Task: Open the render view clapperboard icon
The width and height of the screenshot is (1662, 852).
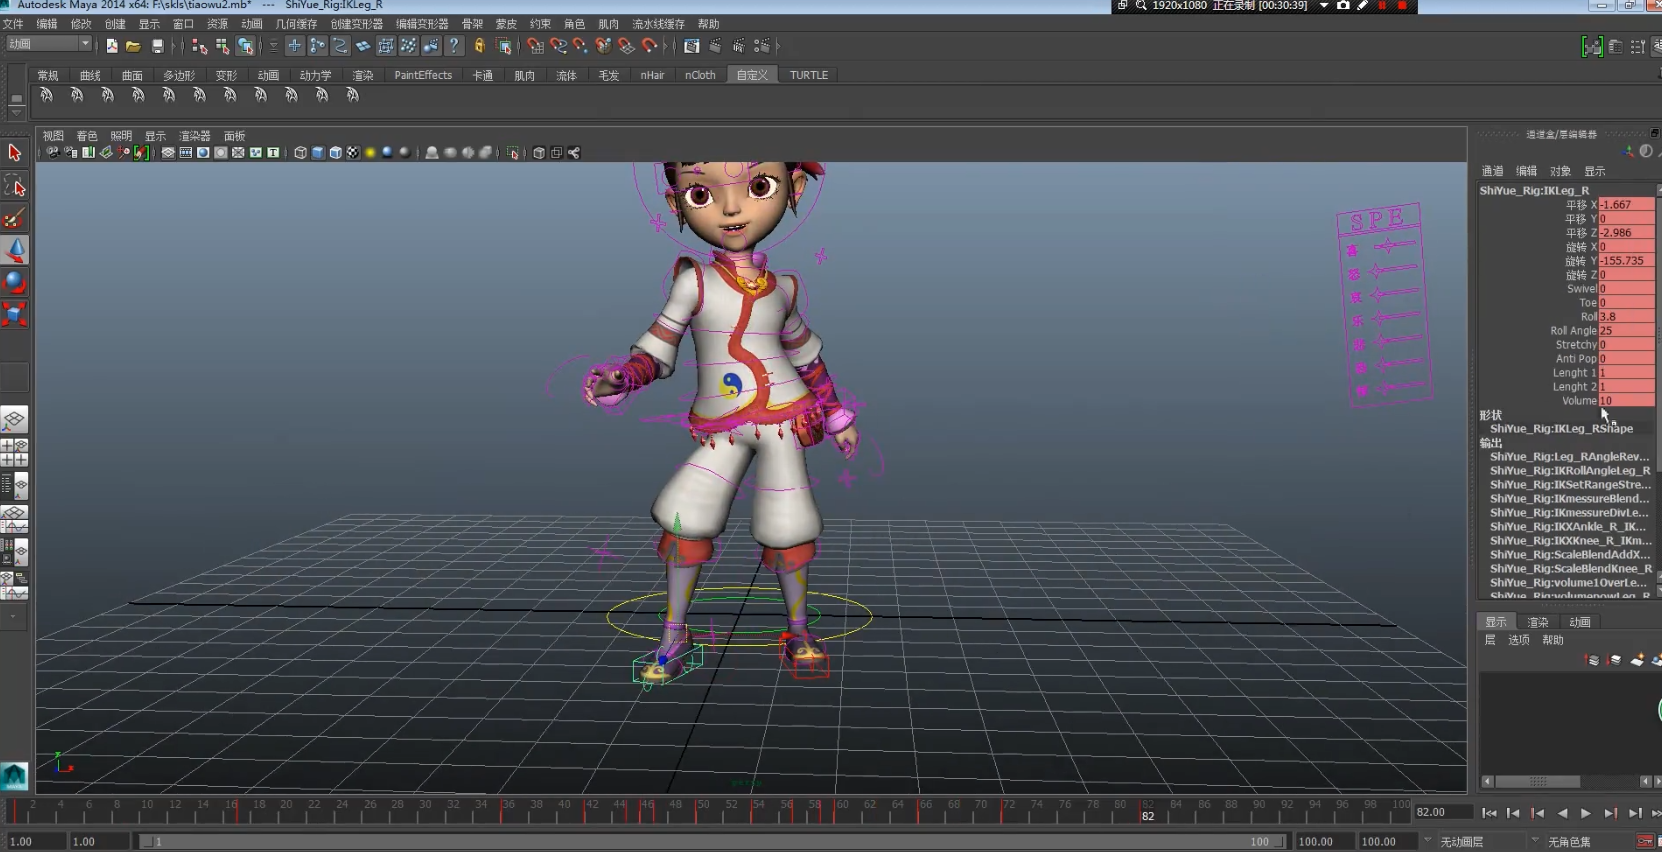Action: 692,46
